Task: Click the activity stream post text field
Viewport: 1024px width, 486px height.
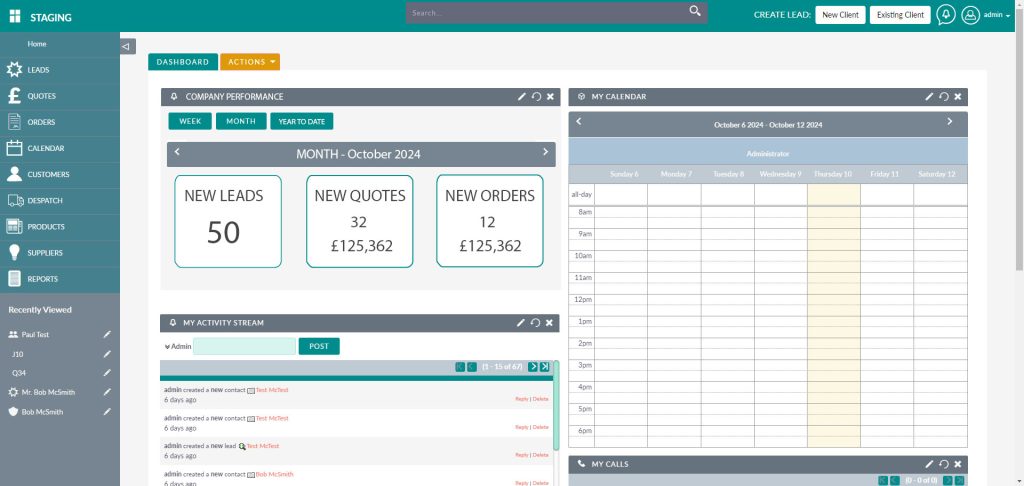Action: pyautogui.click(x=244, y=346)
